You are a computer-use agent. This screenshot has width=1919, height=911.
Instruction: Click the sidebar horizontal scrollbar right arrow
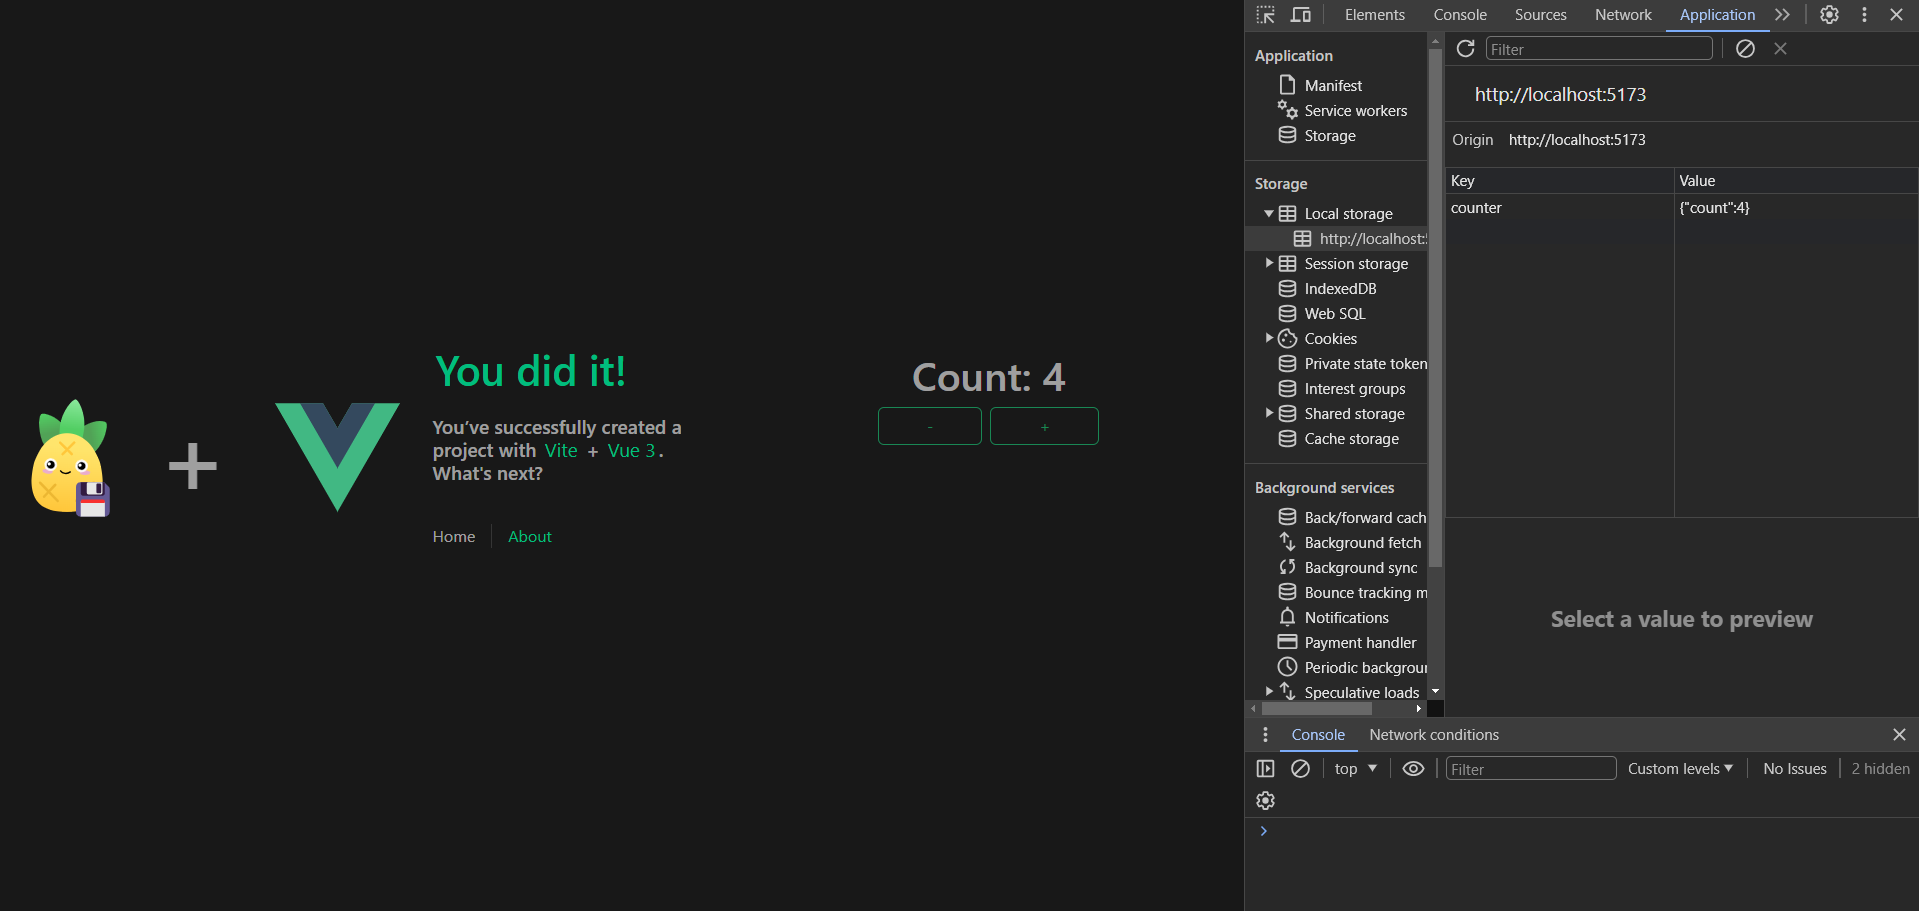[x=1419, y=709]
